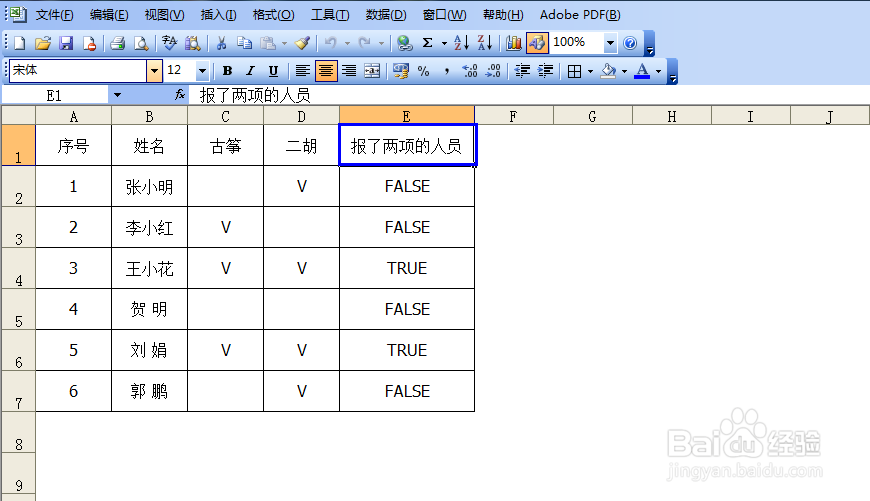
Task: Open the font size dropdown
Action: (202, 70)
